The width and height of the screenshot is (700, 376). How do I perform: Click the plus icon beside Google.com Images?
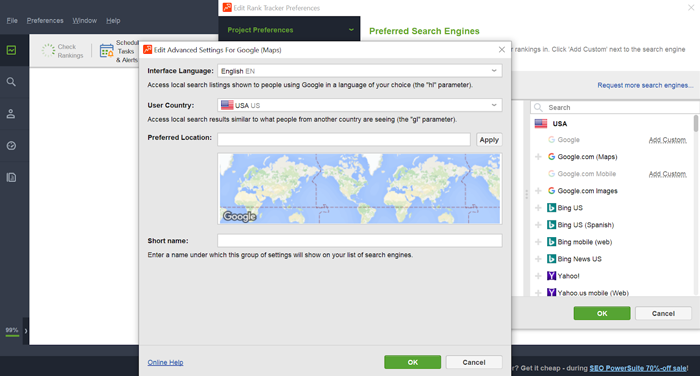(538, 191)
